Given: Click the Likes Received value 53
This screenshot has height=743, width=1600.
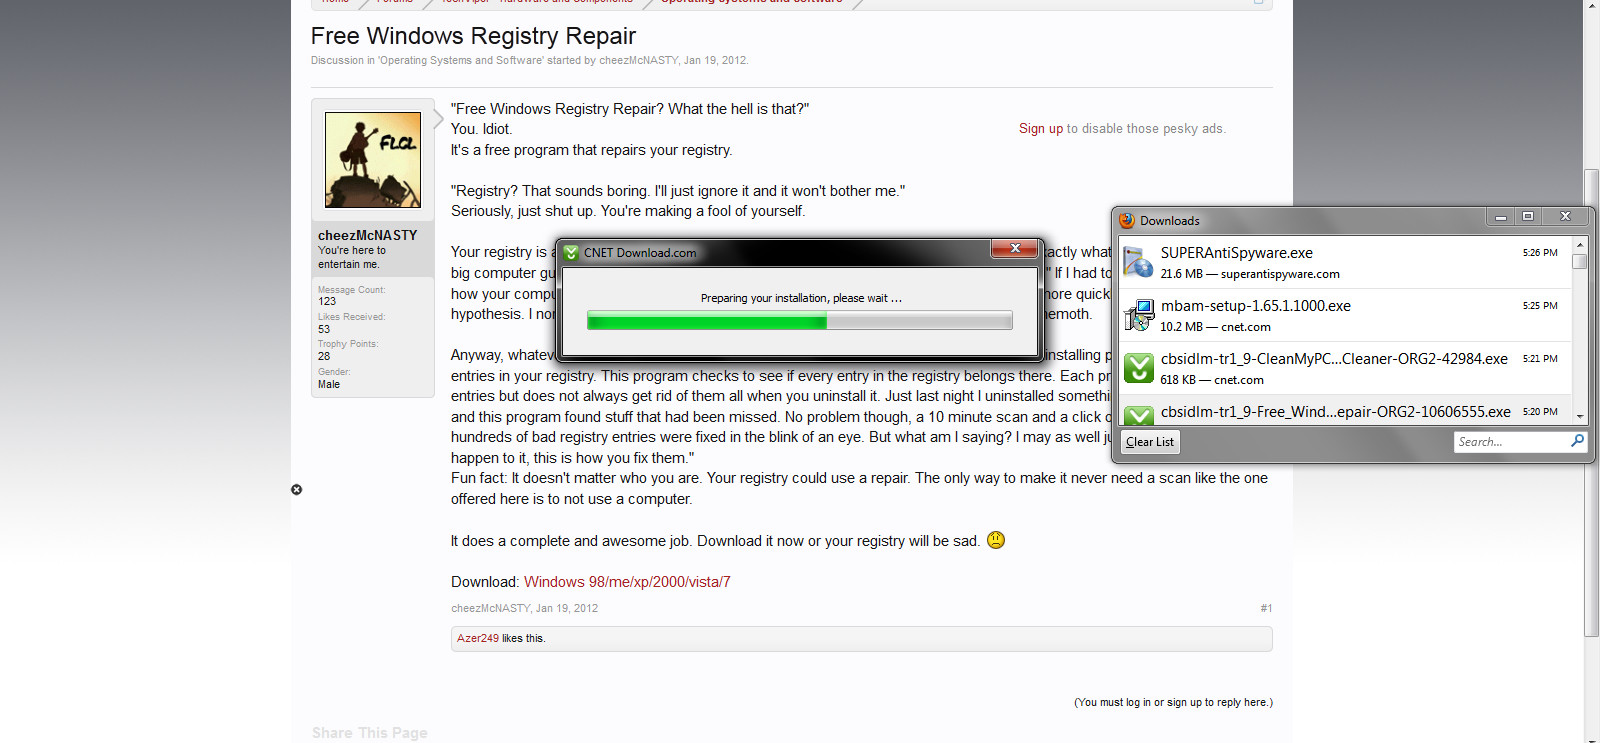Looking at the screenshot, I should point(324,329).
